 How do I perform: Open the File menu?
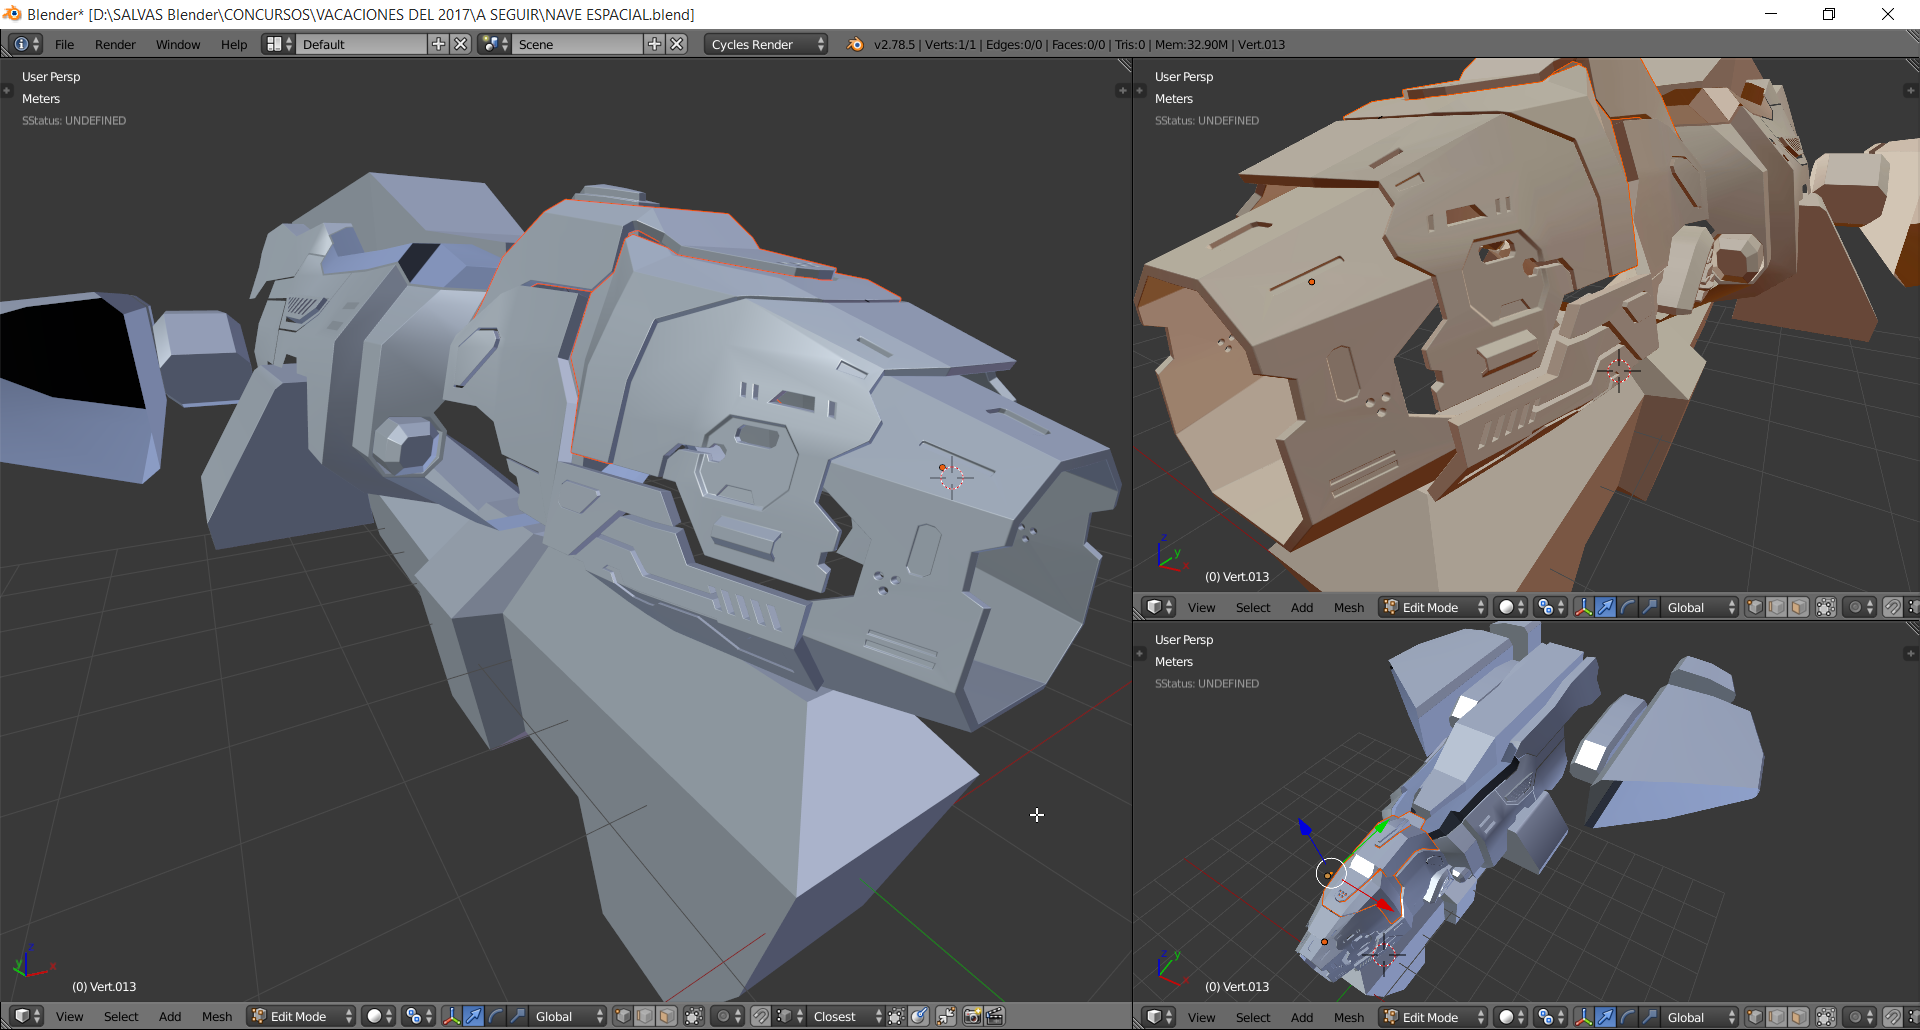64,44
